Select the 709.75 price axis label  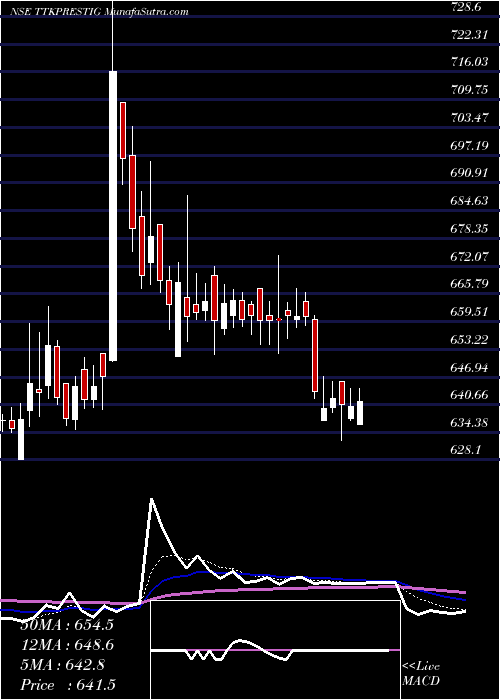click(x=470, y=90)
